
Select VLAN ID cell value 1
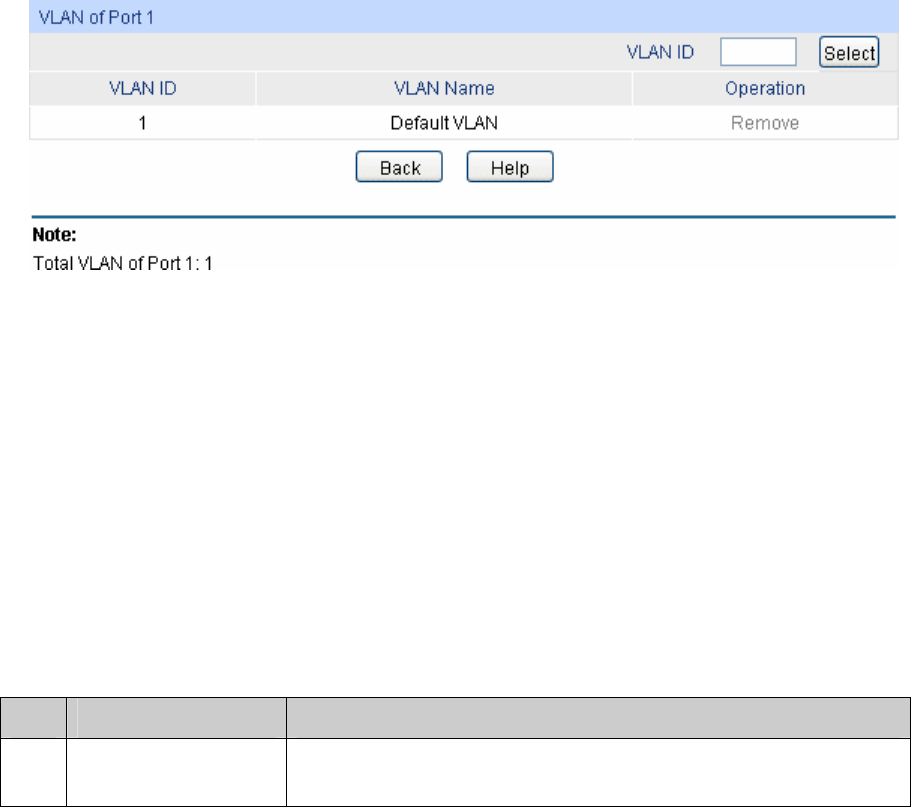pyautogui.click(x=142, y=123)
